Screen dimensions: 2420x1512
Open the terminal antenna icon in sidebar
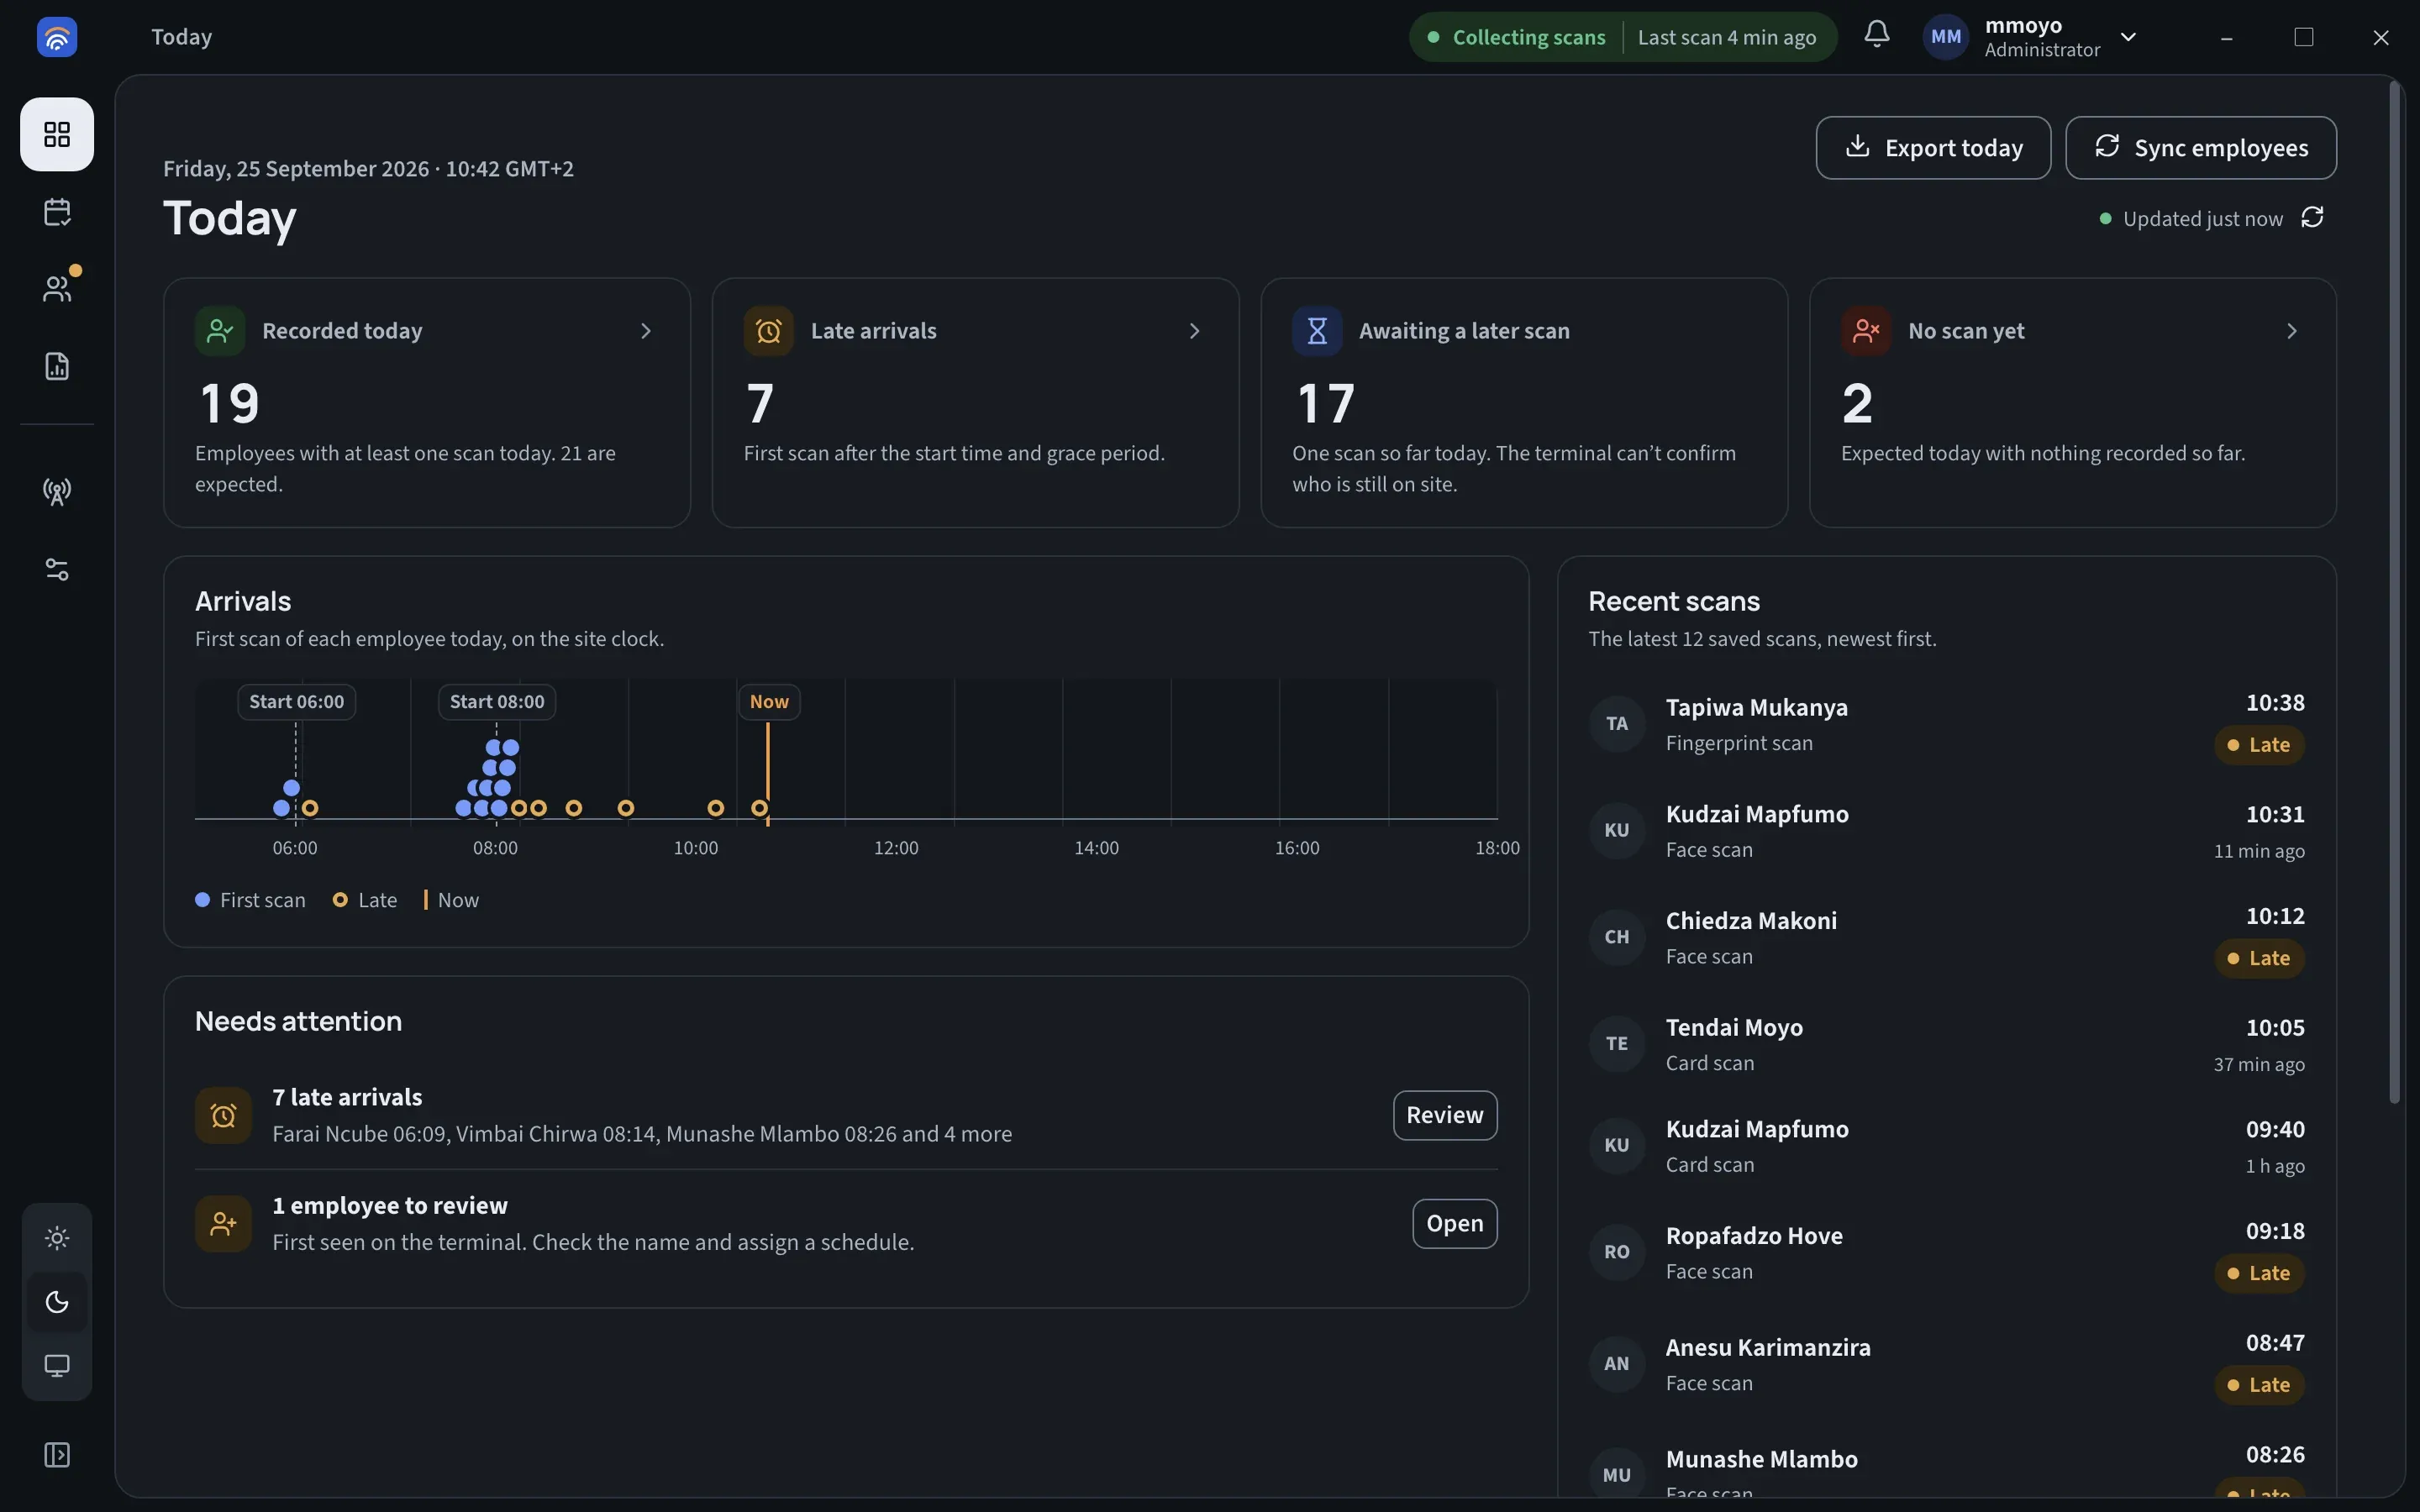pyautogui.click(x=57, y=491)
